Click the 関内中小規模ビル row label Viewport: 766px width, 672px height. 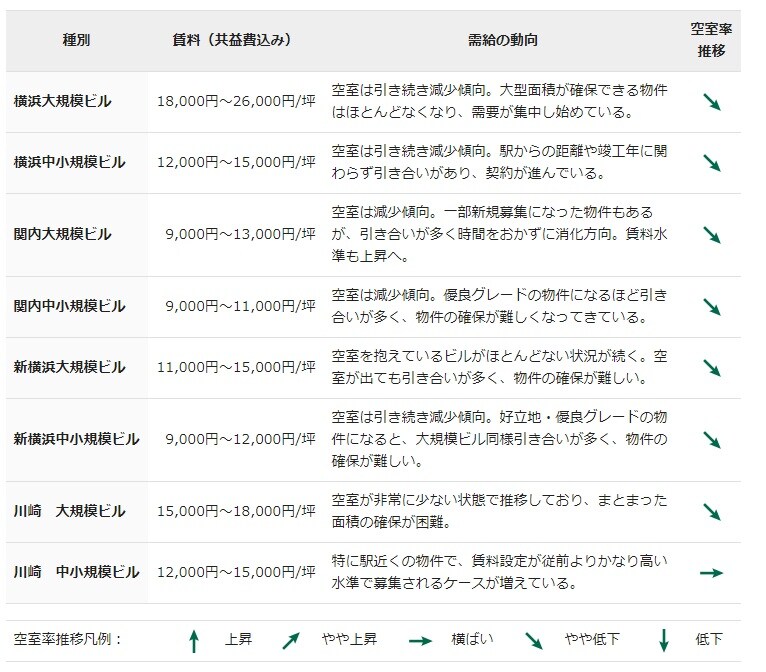click(x=70, y=307)
